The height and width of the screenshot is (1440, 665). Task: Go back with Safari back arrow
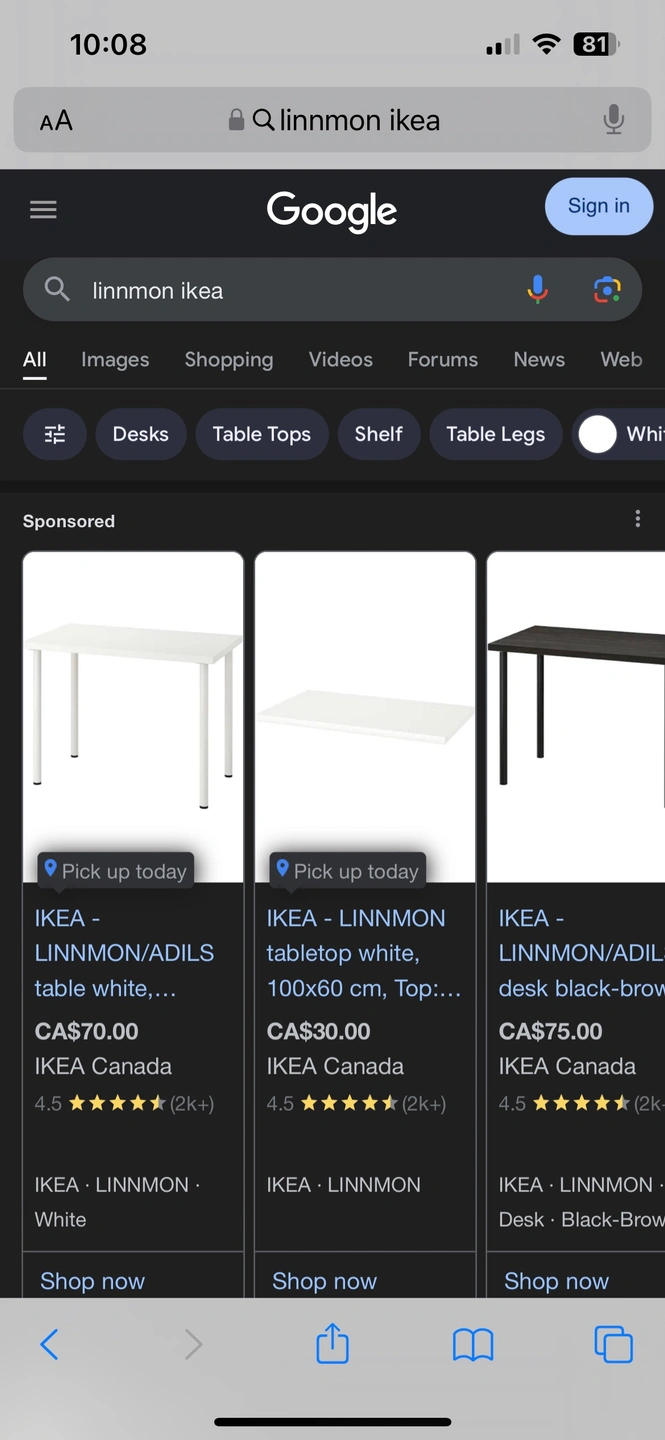tap(49, 1344)
